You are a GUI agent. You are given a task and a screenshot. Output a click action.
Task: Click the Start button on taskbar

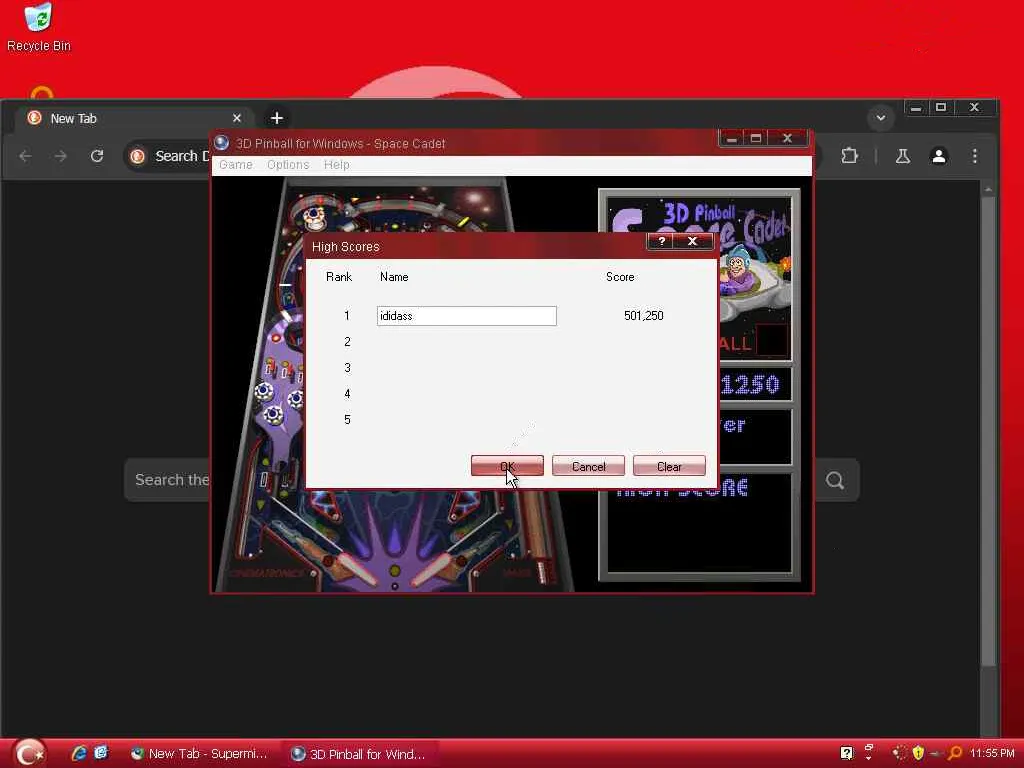click(x=29, y=754)
